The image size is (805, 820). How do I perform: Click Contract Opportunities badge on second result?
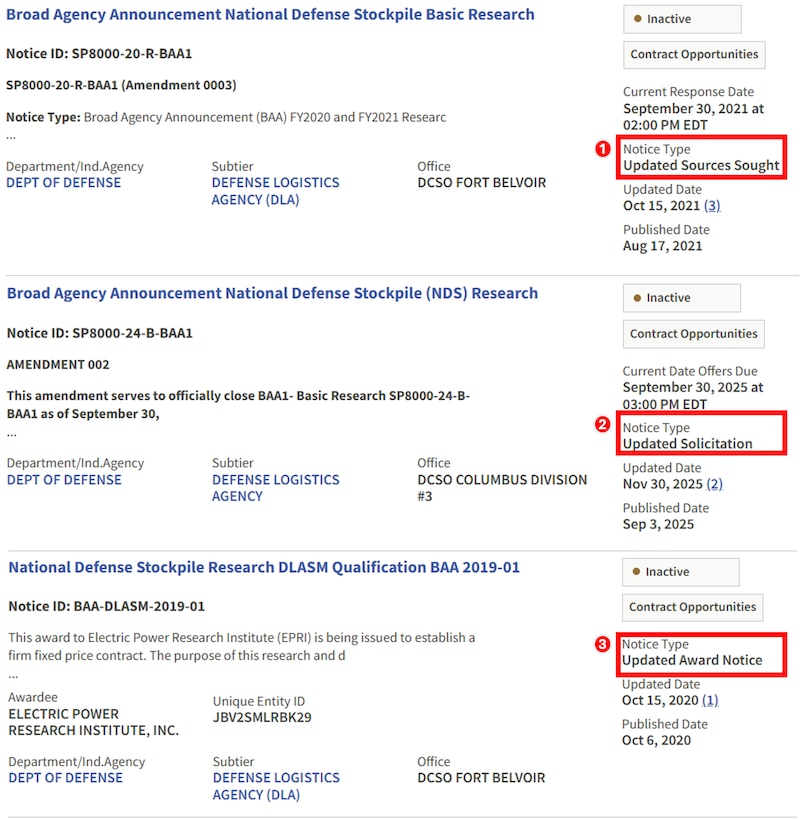[694, 334]
